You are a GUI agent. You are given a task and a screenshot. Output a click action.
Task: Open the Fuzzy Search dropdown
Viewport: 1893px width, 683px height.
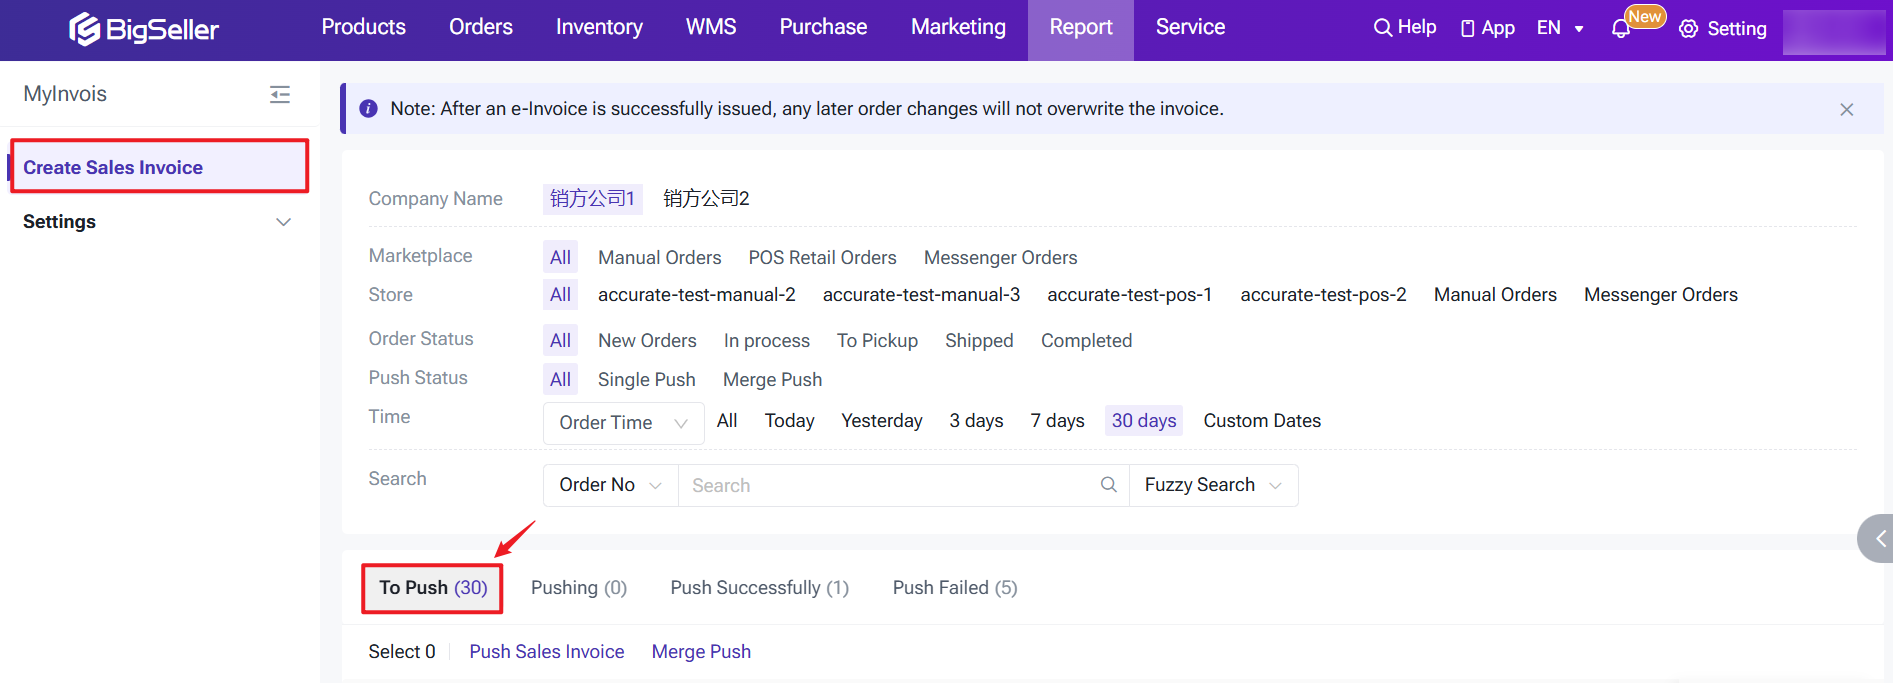1212,485
